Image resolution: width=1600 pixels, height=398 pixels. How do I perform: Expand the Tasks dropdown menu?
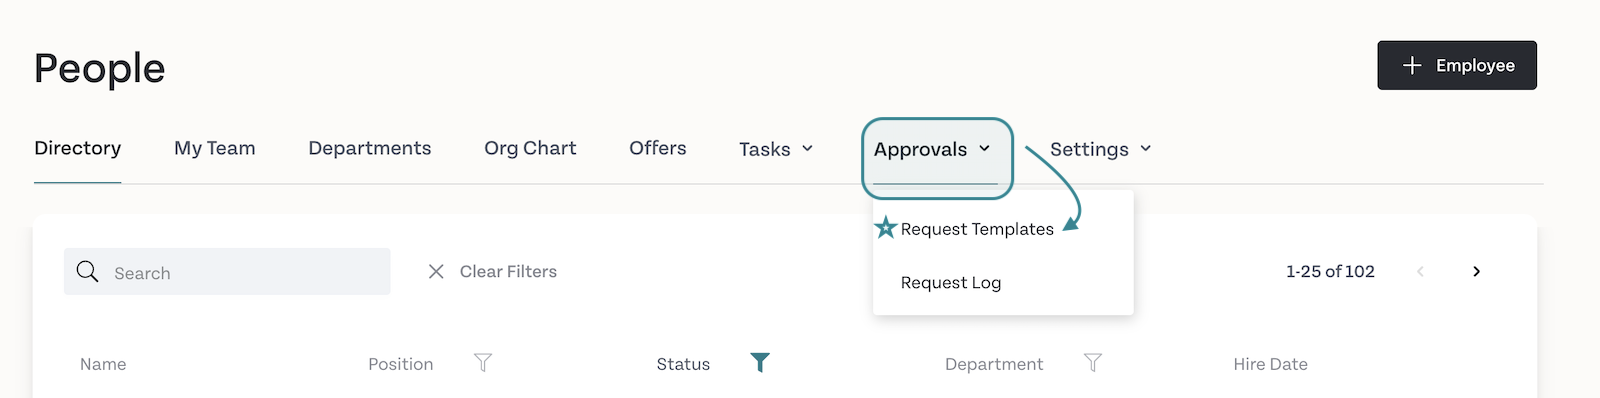click(776, 149)
